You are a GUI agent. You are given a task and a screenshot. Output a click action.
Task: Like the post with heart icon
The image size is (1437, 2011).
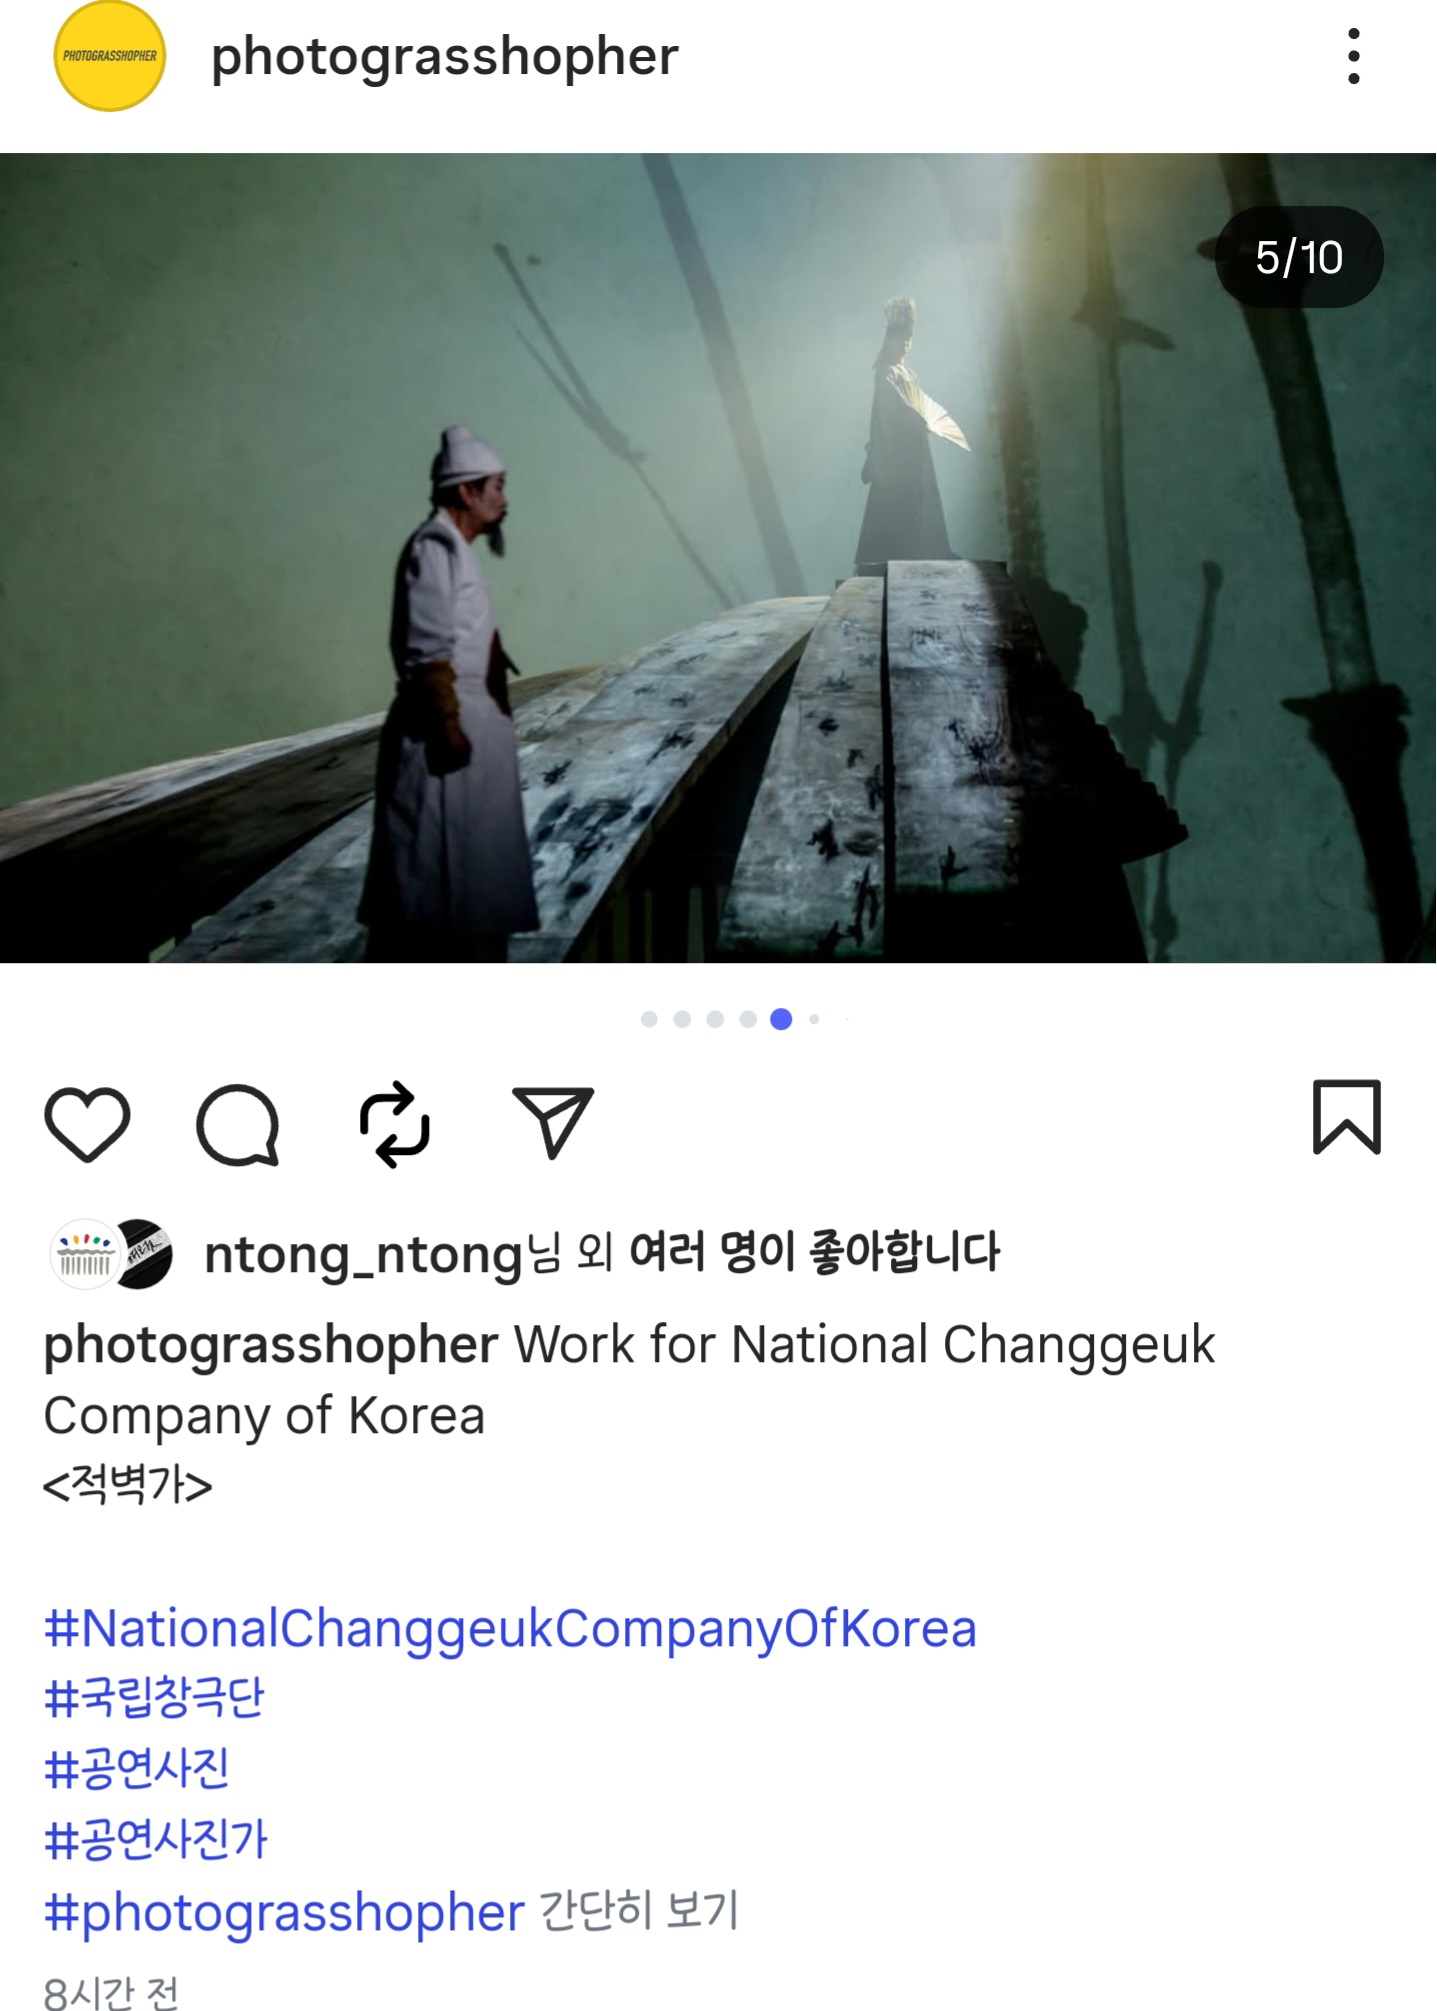point(87,1123)
